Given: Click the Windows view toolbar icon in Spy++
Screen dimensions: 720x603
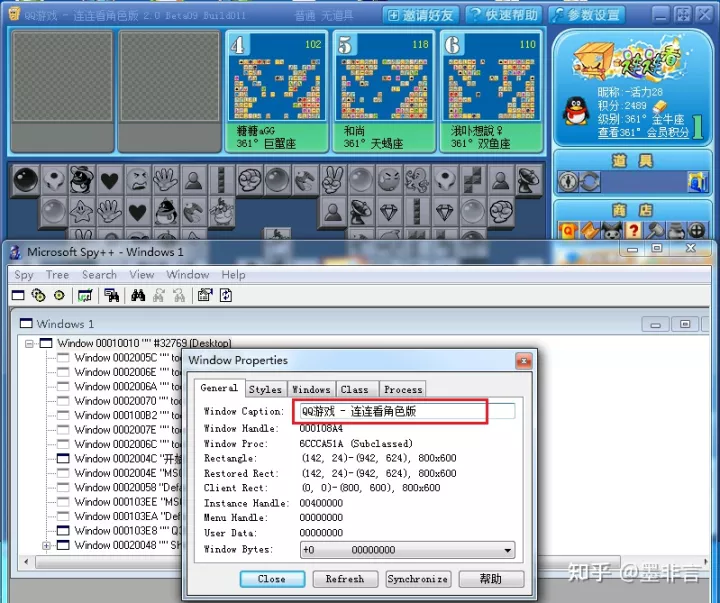Looking at the screenshot, I should coord(18,295).
